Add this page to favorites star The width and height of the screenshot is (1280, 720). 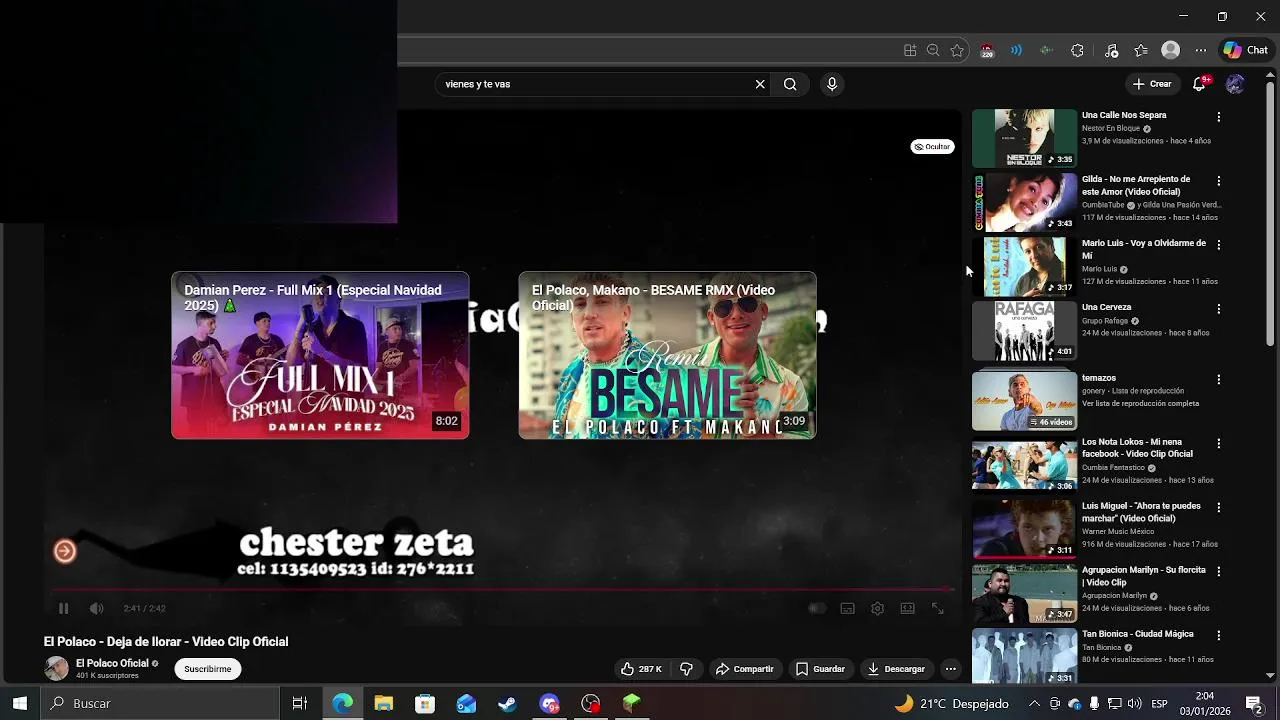[957, 50]
